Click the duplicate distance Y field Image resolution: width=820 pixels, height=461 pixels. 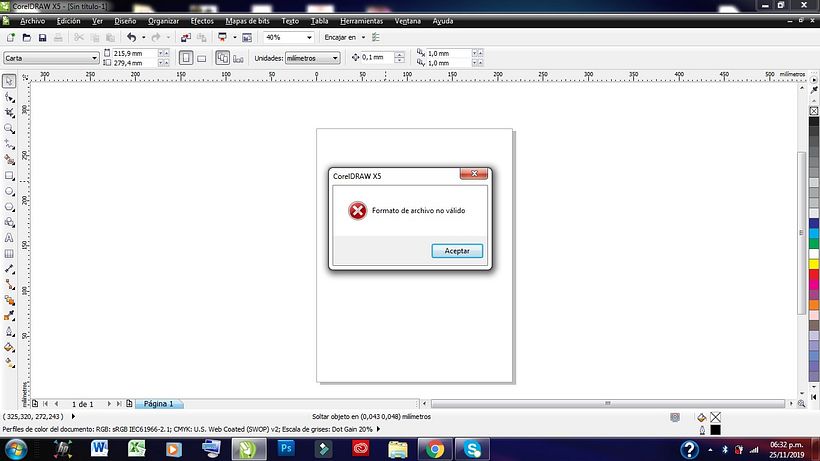(x=449, y=63)
